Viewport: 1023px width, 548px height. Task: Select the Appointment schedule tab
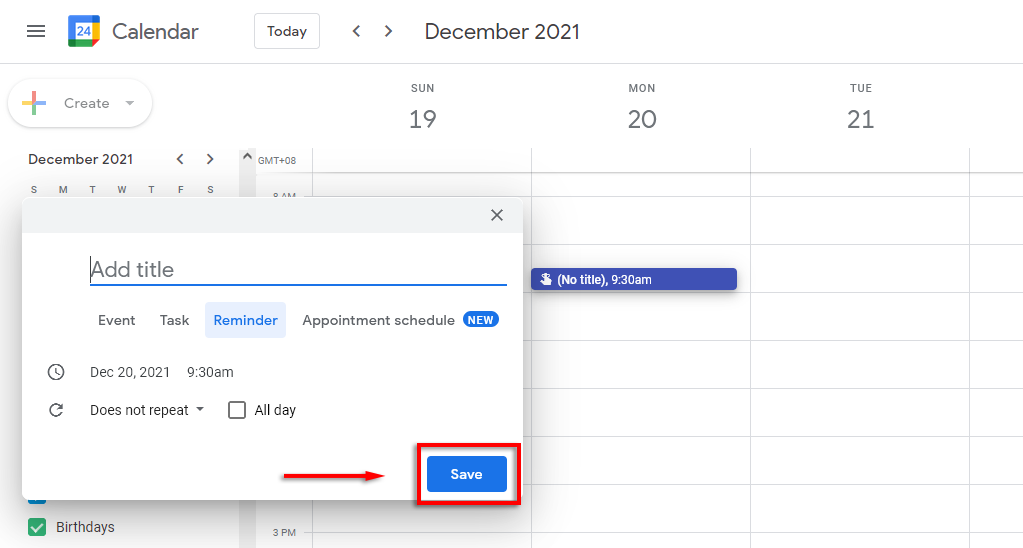(379, 320)
